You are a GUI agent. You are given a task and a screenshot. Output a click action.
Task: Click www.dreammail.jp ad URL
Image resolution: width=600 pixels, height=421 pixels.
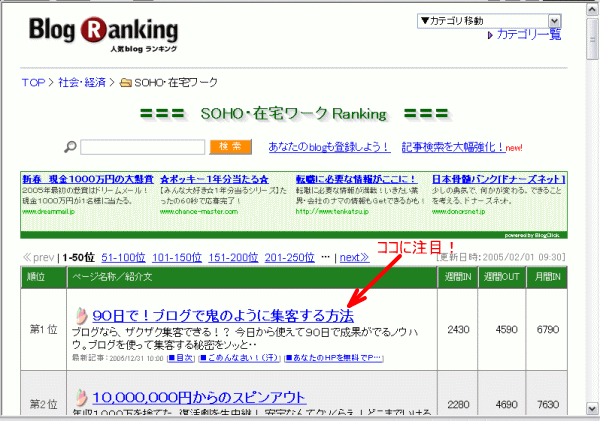click(48, 212)
